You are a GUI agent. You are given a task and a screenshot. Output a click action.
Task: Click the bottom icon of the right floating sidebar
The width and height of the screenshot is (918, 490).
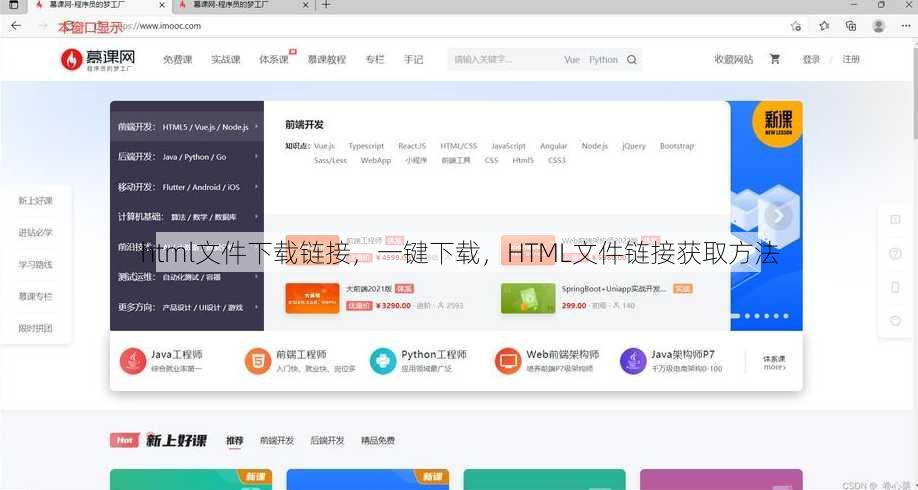pyautogui.click(x=895, y=321)
